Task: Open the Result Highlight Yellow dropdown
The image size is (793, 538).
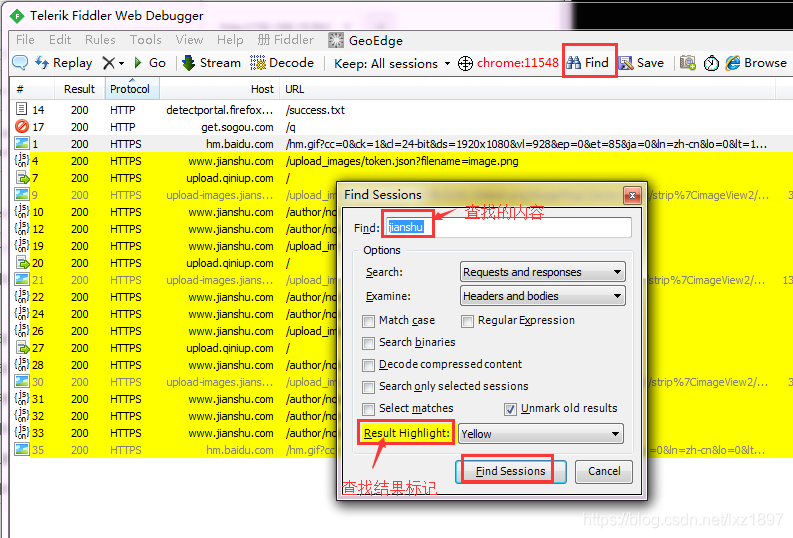Action: click(x=541, y=433)
